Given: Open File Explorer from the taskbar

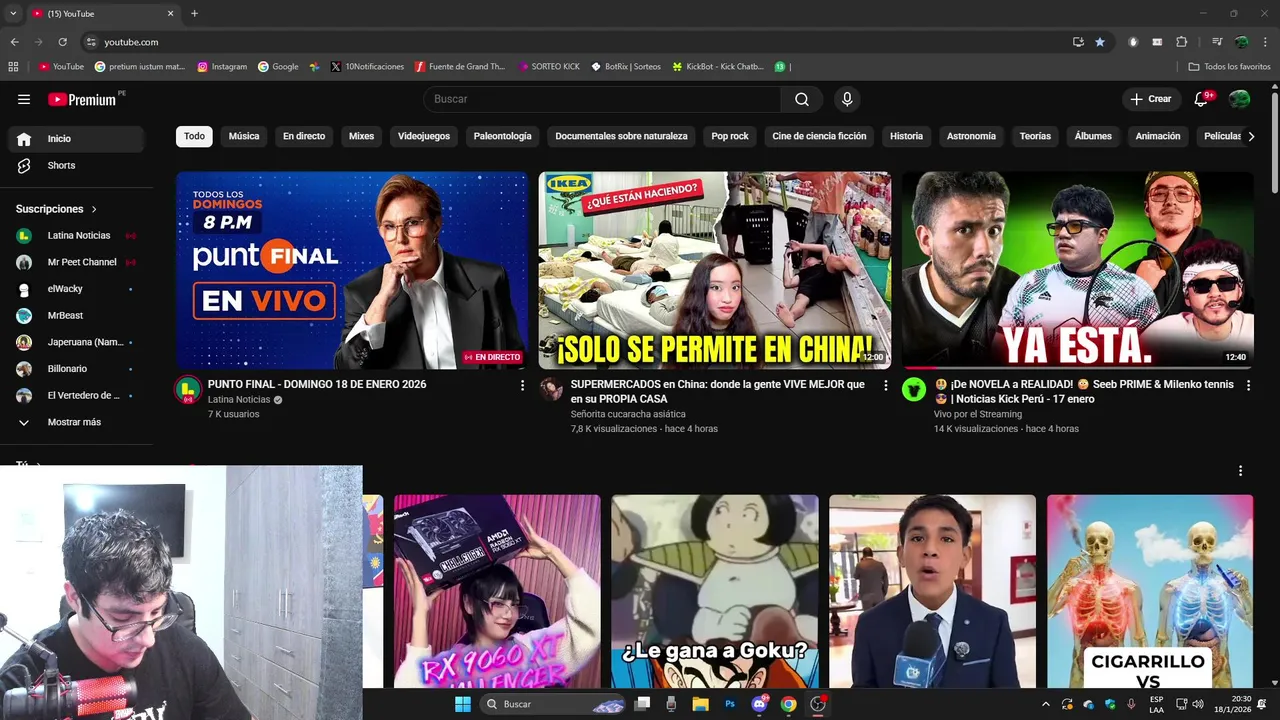Looking at the screenshot, I should tap(700, 704).
